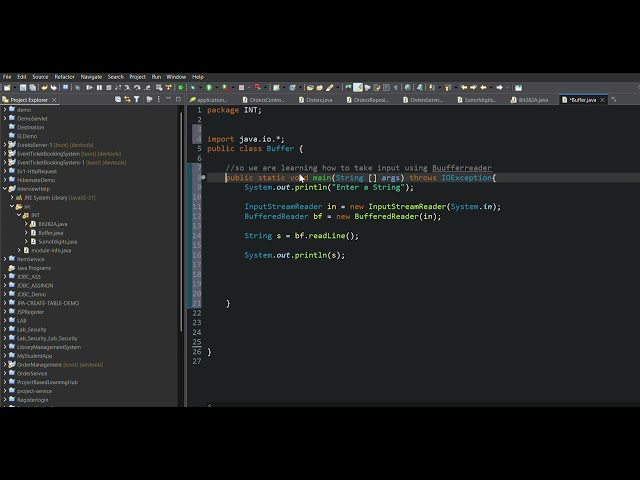Screen dimensions: 640x480
Task: Open the Source menu
Action: (40, 77)
